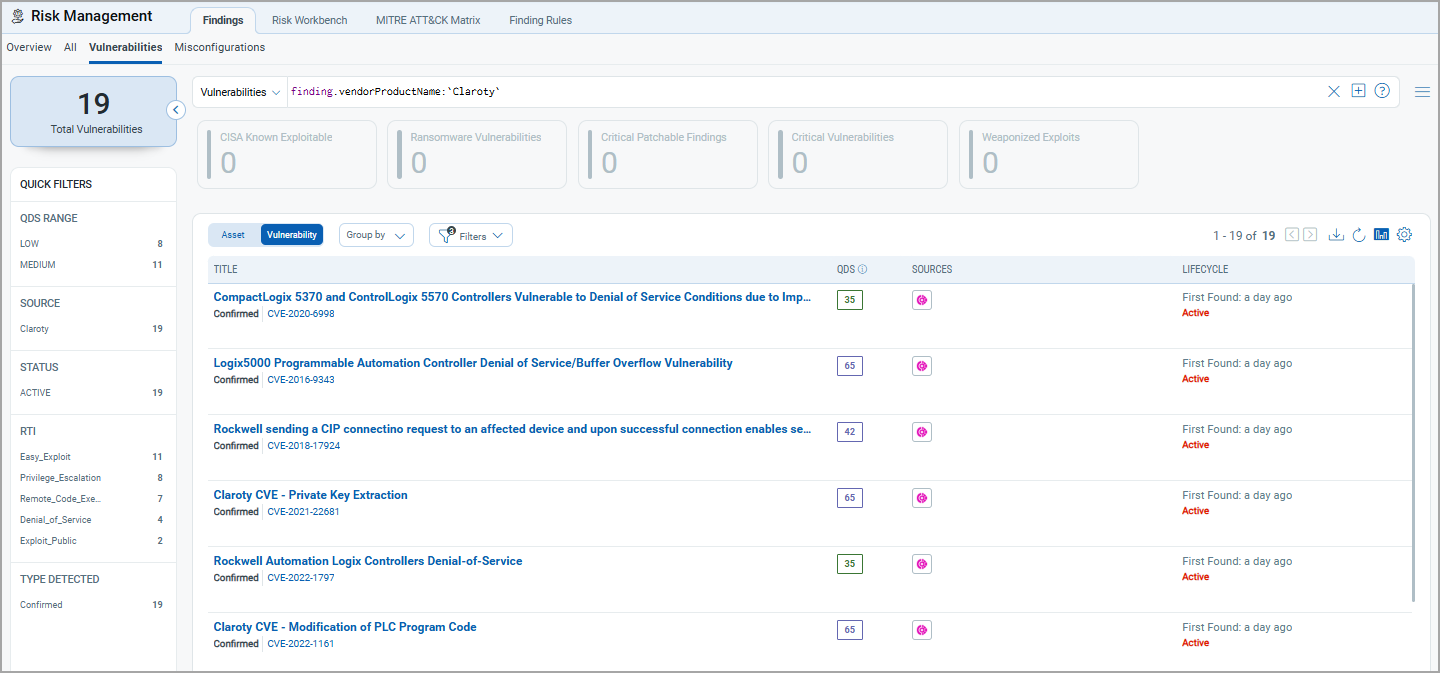Click the download results icon
Screen dimensions: 1440x673
click(1336, 235)
